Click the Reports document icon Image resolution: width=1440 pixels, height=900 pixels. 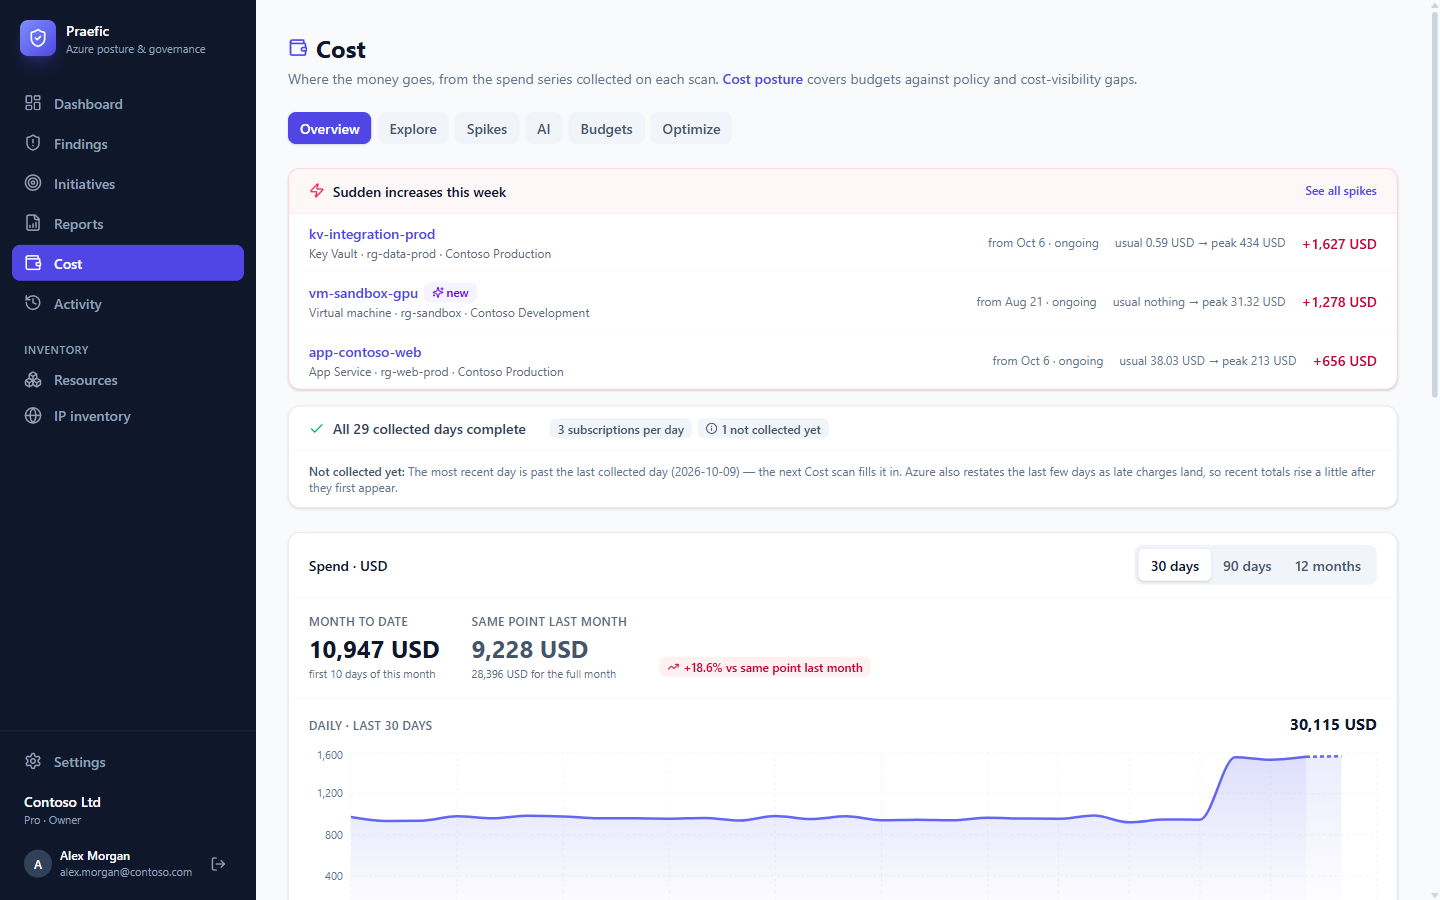coord(33,223)
